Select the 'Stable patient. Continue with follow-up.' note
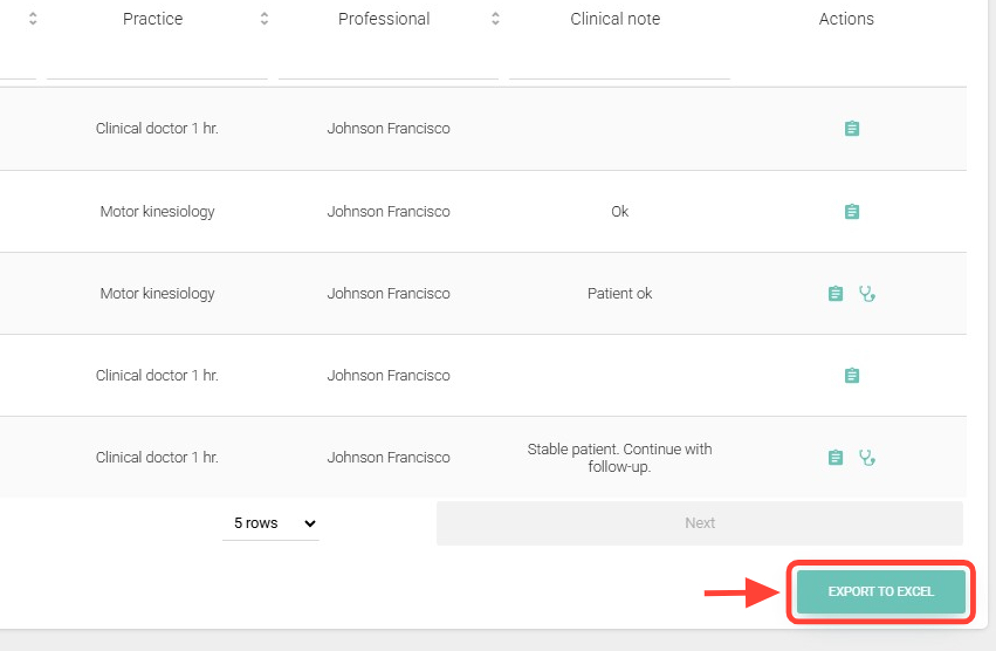The image size is (996, 651). [619, 458]
